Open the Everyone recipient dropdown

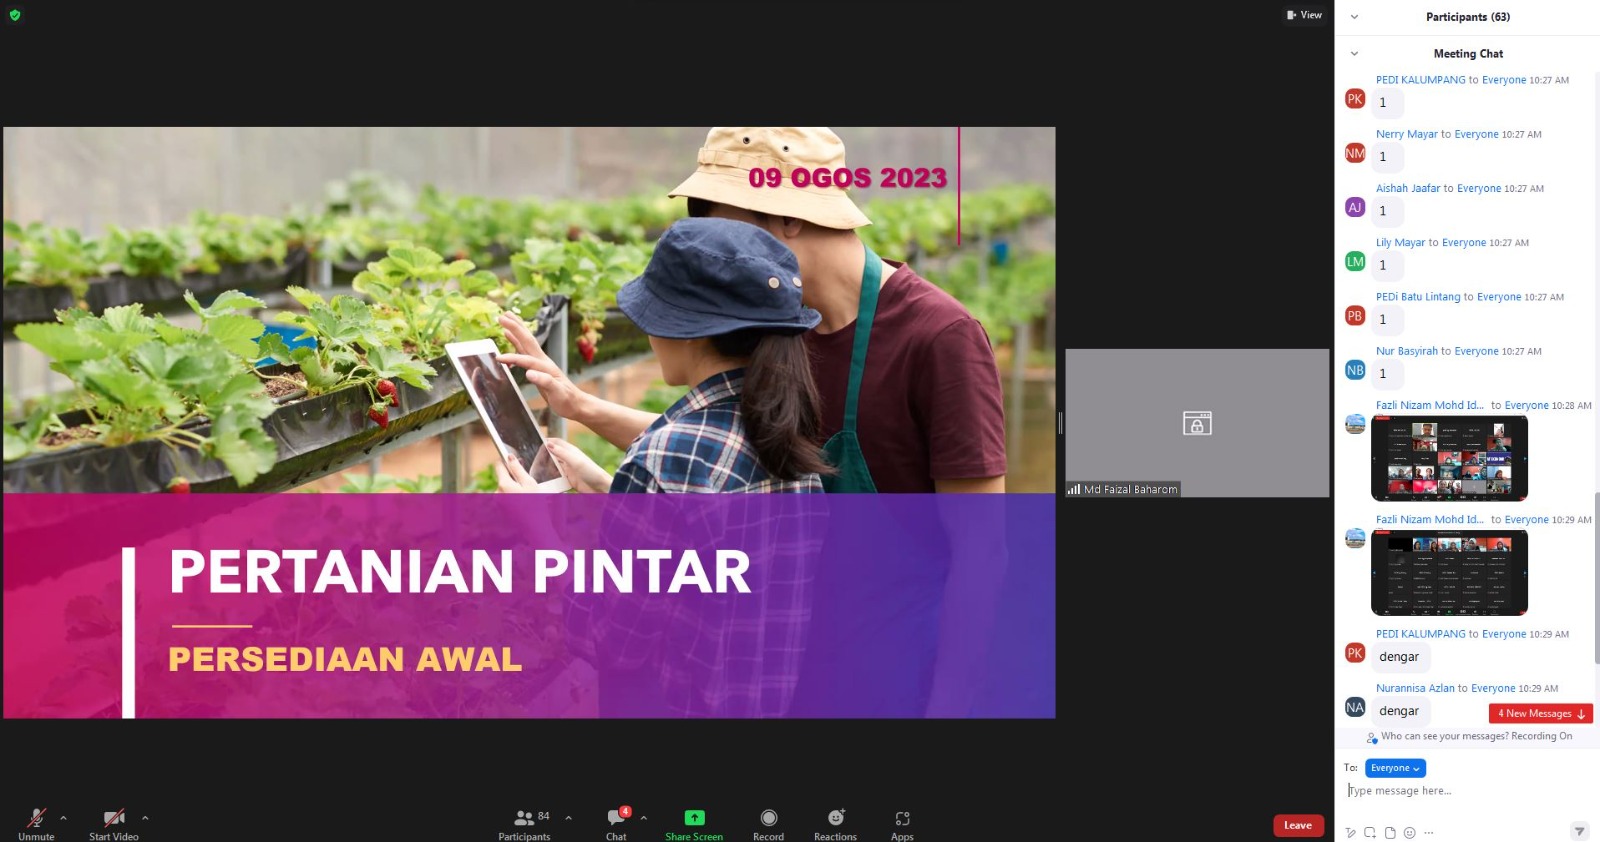[1395, 768]
